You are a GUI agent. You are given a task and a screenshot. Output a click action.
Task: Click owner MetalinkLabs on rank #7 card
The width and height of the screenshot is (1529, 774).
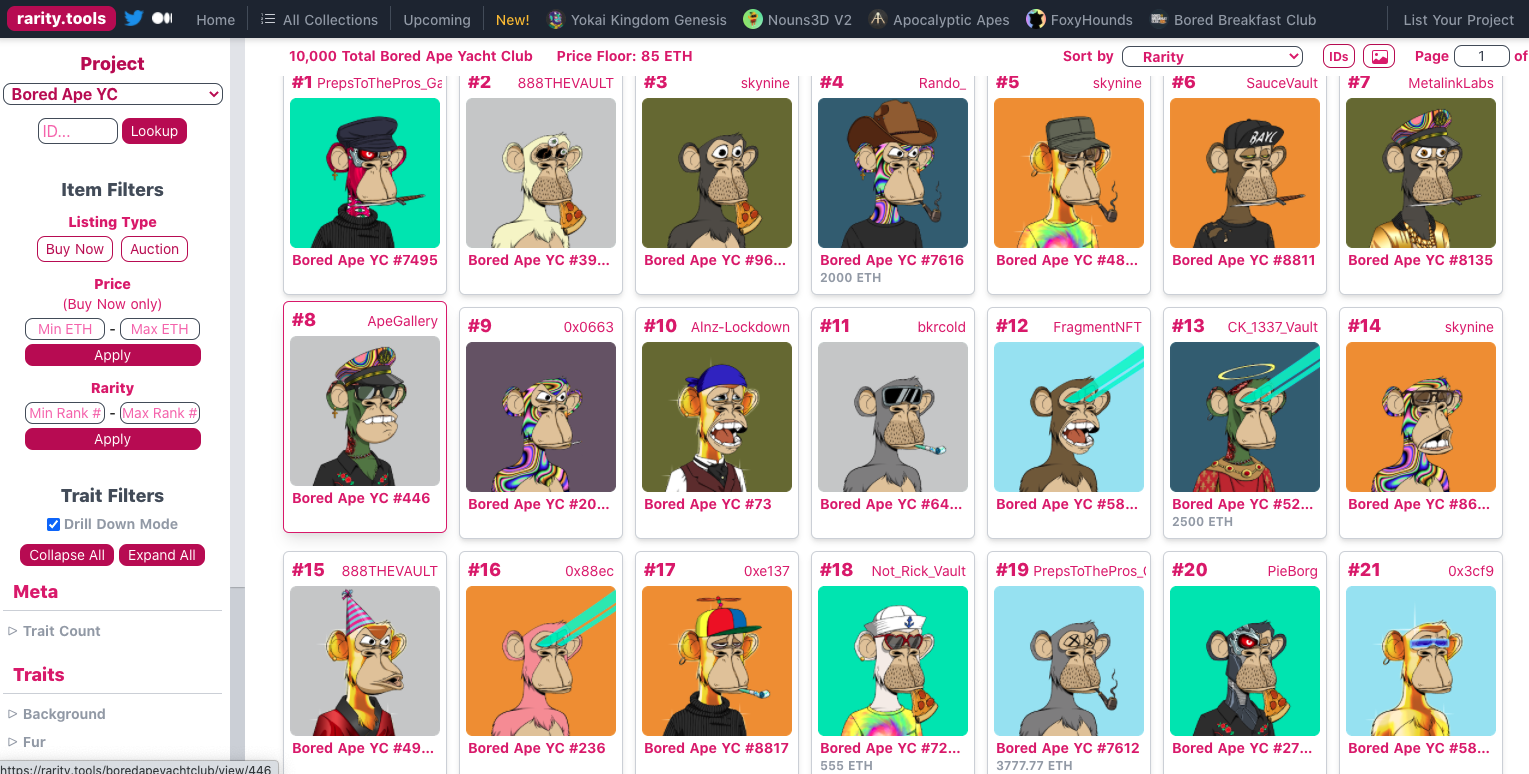click(x=1451, y=83)
